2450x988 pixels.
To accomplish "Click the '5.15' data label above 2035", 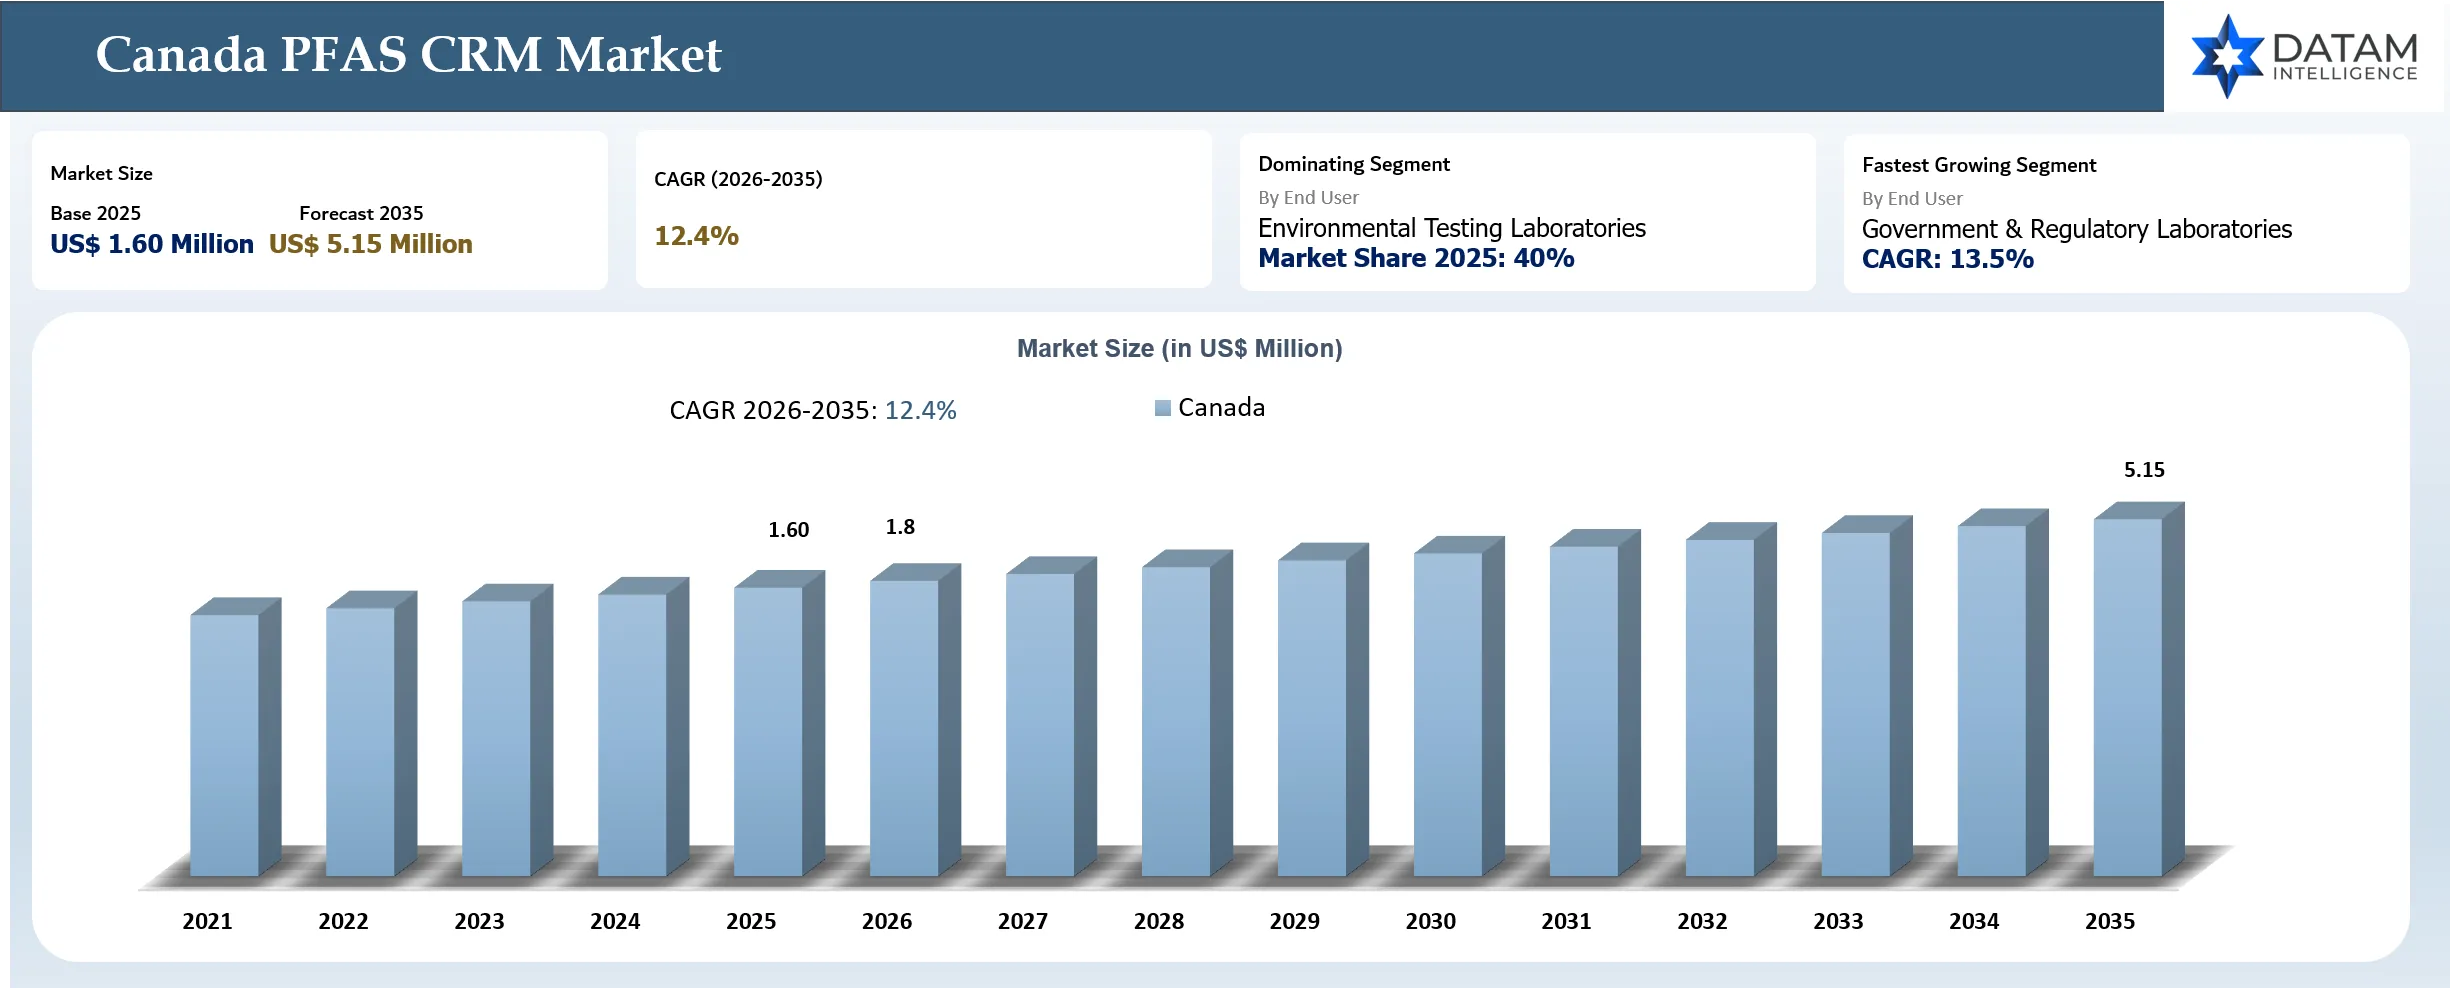I will coord(2144,470).
